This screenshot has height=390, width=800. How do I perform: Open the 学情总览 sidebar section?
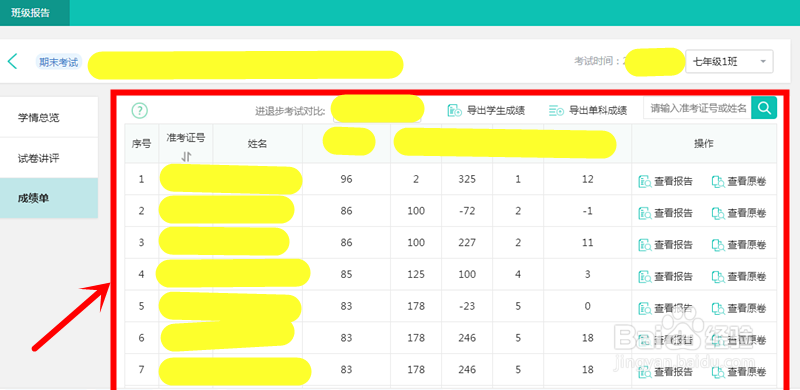point(48,117)
